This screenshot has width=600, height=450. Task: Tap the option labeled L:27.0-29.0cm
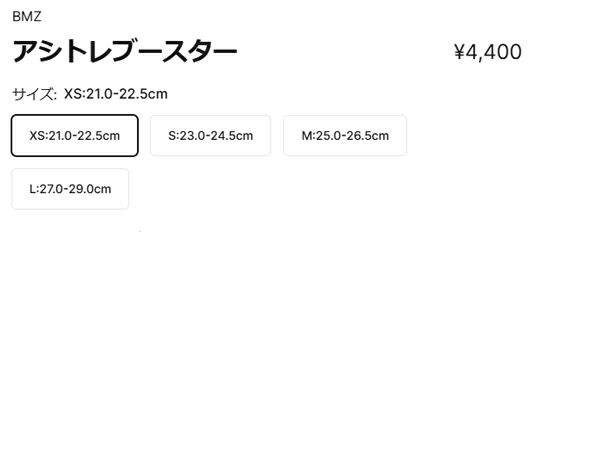coord(70,188)
